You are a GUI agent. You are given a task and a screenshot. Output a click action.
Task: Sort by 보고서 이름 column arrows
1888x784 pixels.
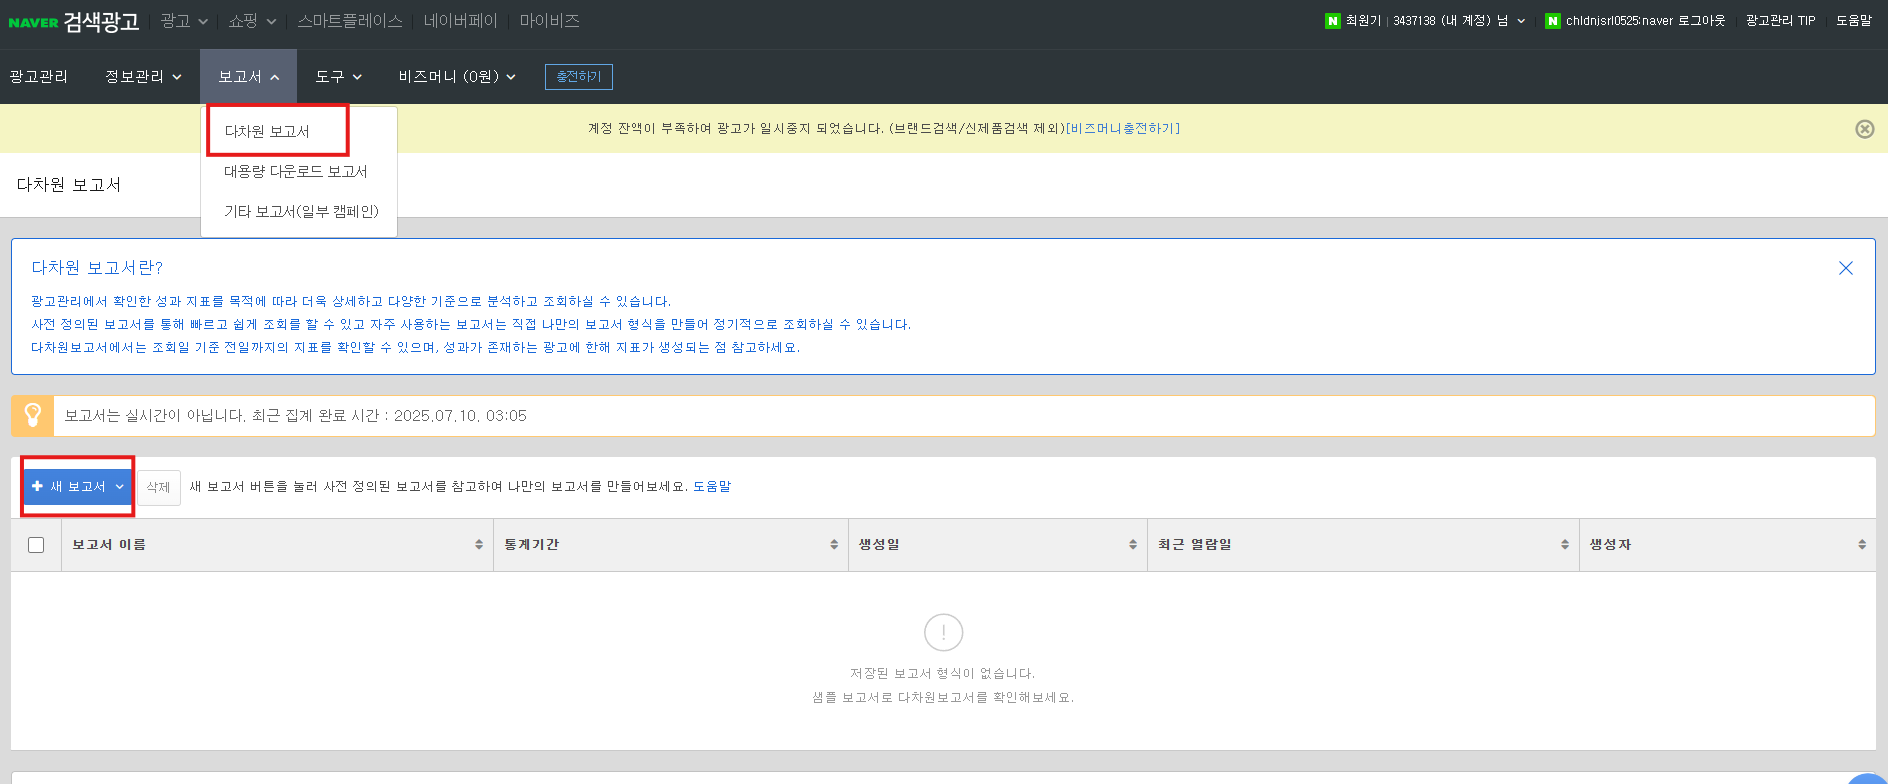[x=479, y=545]
